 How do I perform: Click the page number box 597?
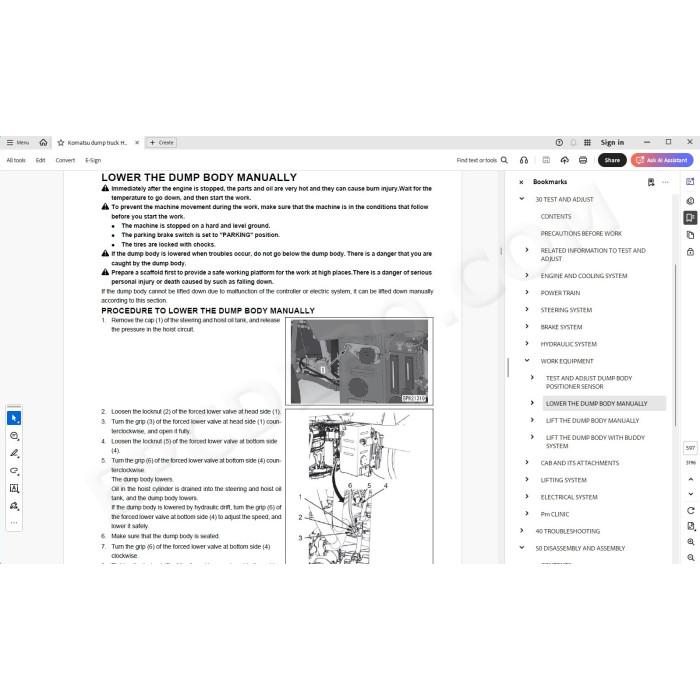point(690,447)
